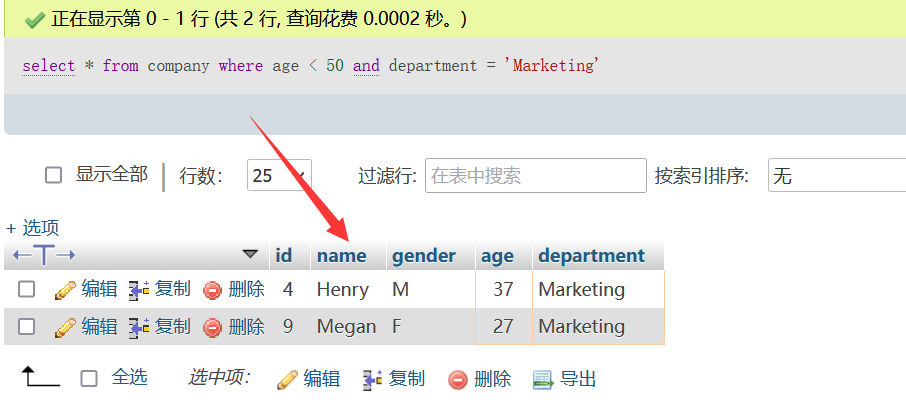Click the green checkmark success icon
The height and width of the screenshot is (405, 906).
pyautogui.click(x=35, y=20)
